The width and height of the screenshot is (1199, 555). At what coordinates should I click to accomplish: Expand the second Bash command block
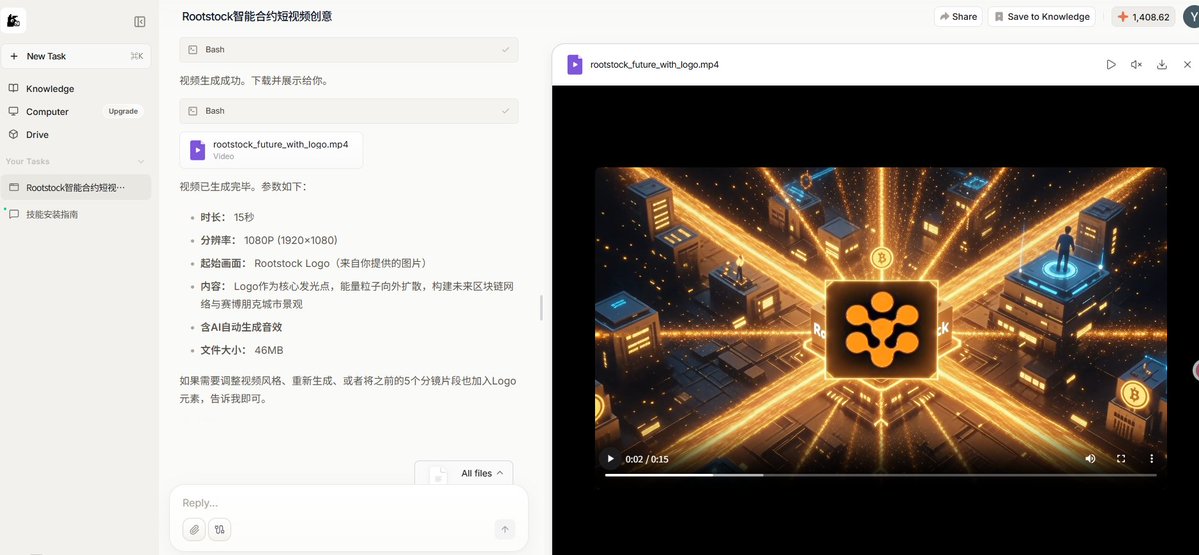pos(349,111)
